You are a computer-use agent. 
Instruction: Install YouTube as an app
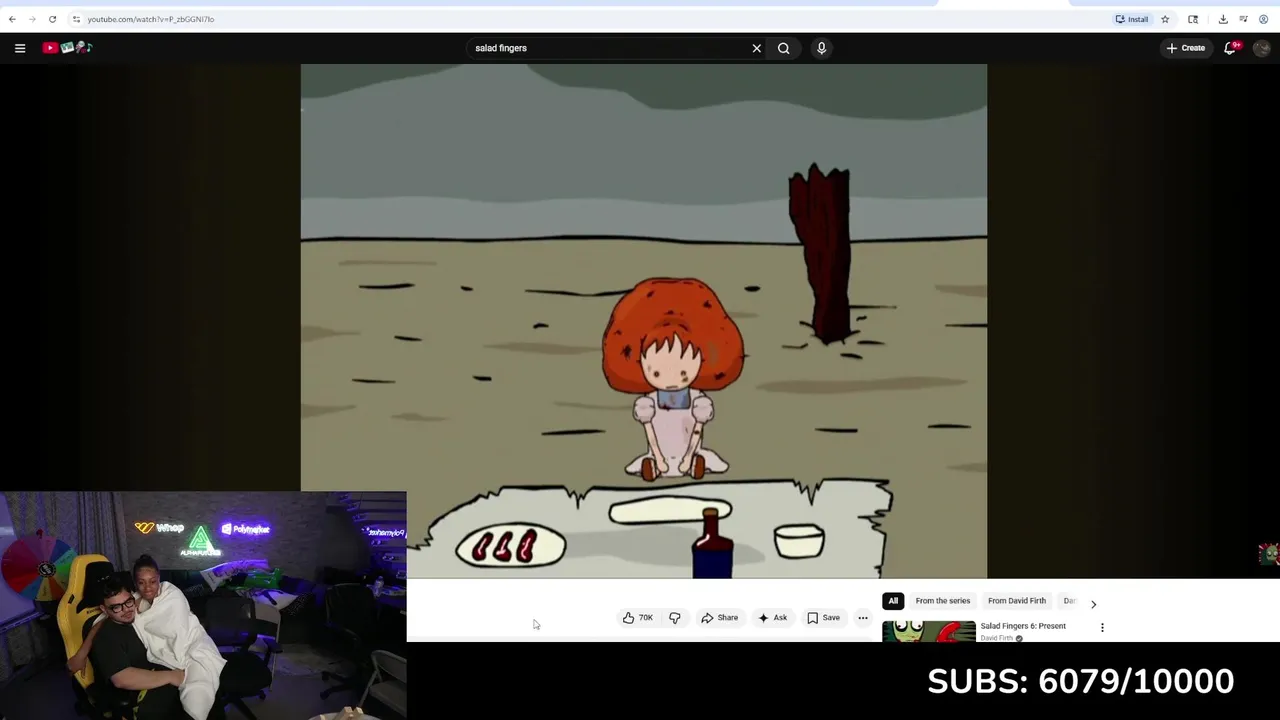(x=1132, y=19)
